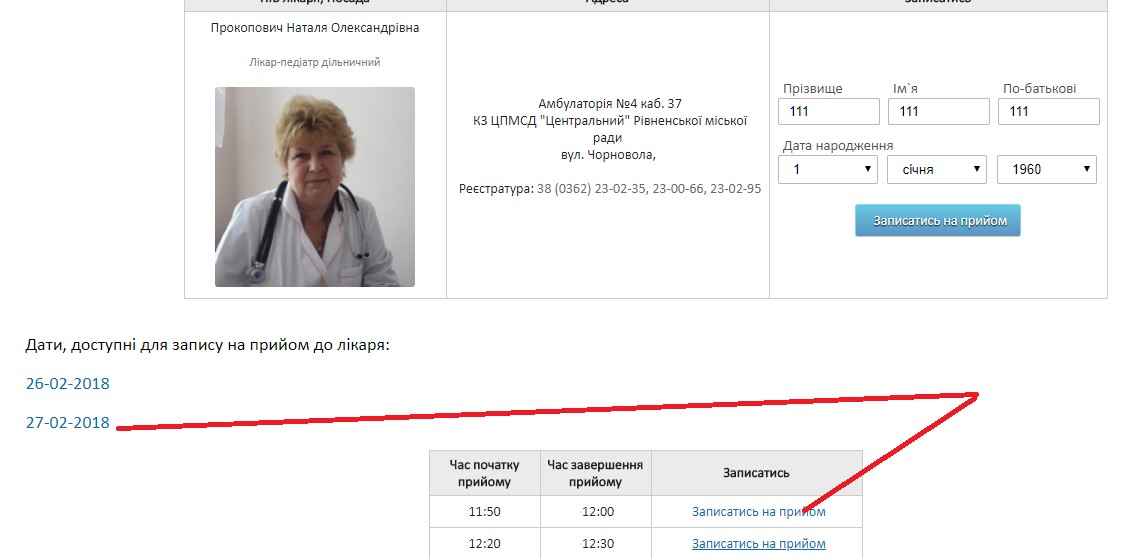Select the date link 26-02-2018
This screenshot has width=1133, height=559.
click(68, 384)
